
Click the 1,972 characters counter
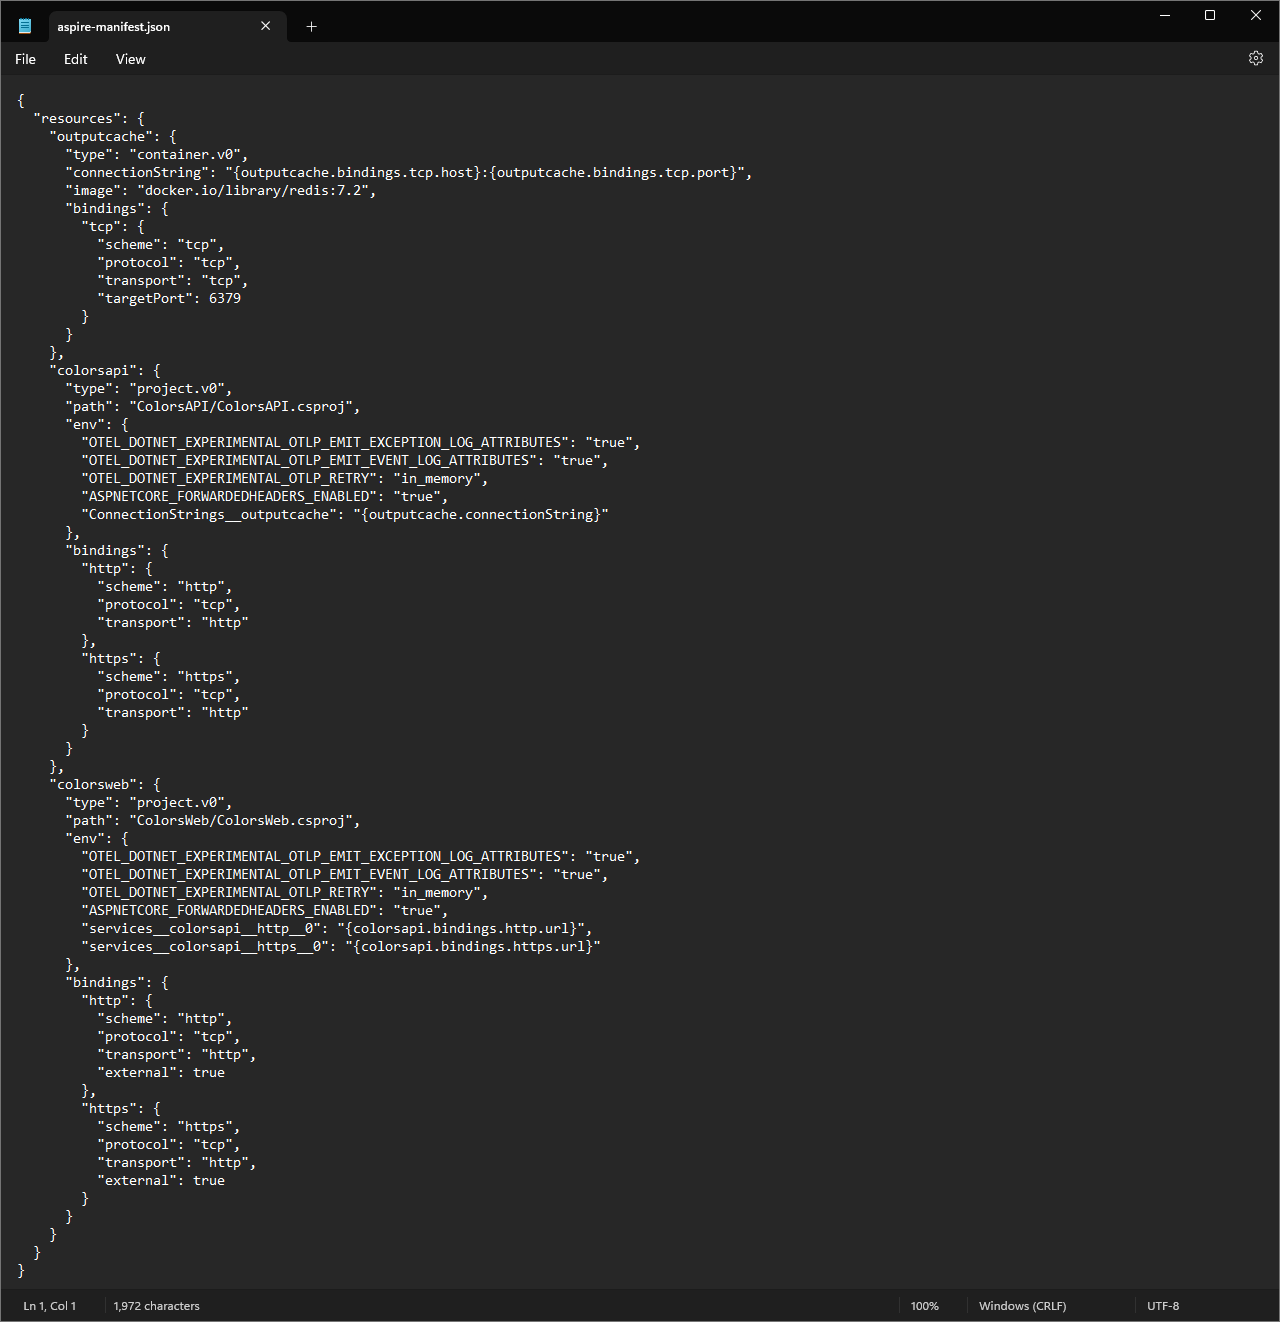[156, 1306]
